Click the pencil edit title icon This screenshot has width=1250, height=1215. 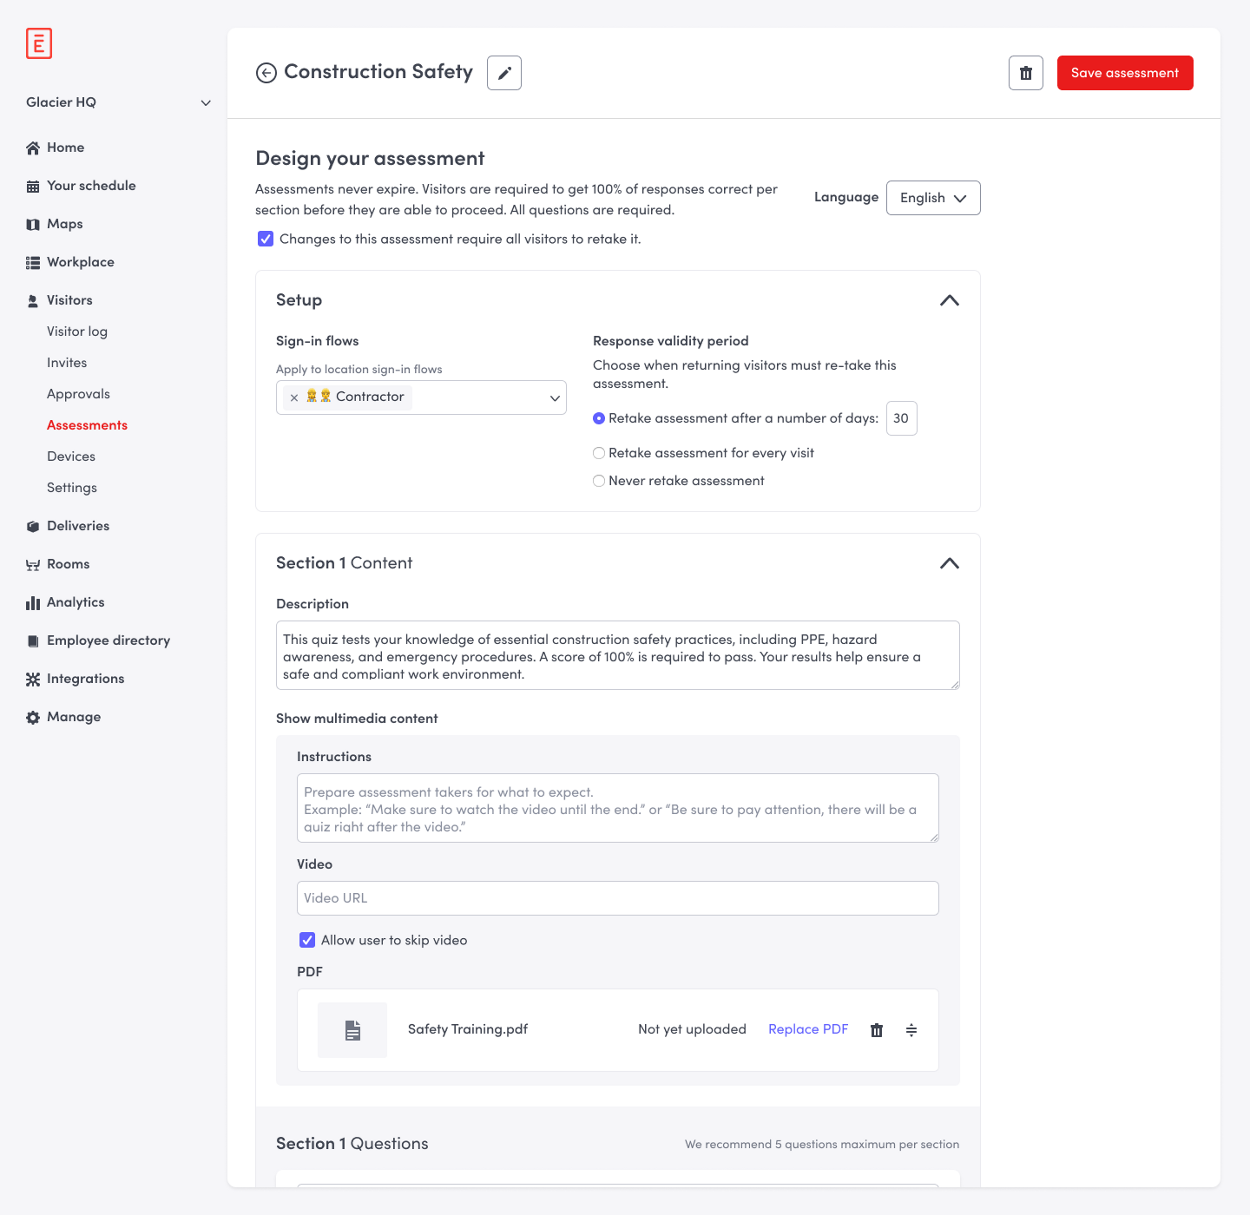click(x=504, y=73)
